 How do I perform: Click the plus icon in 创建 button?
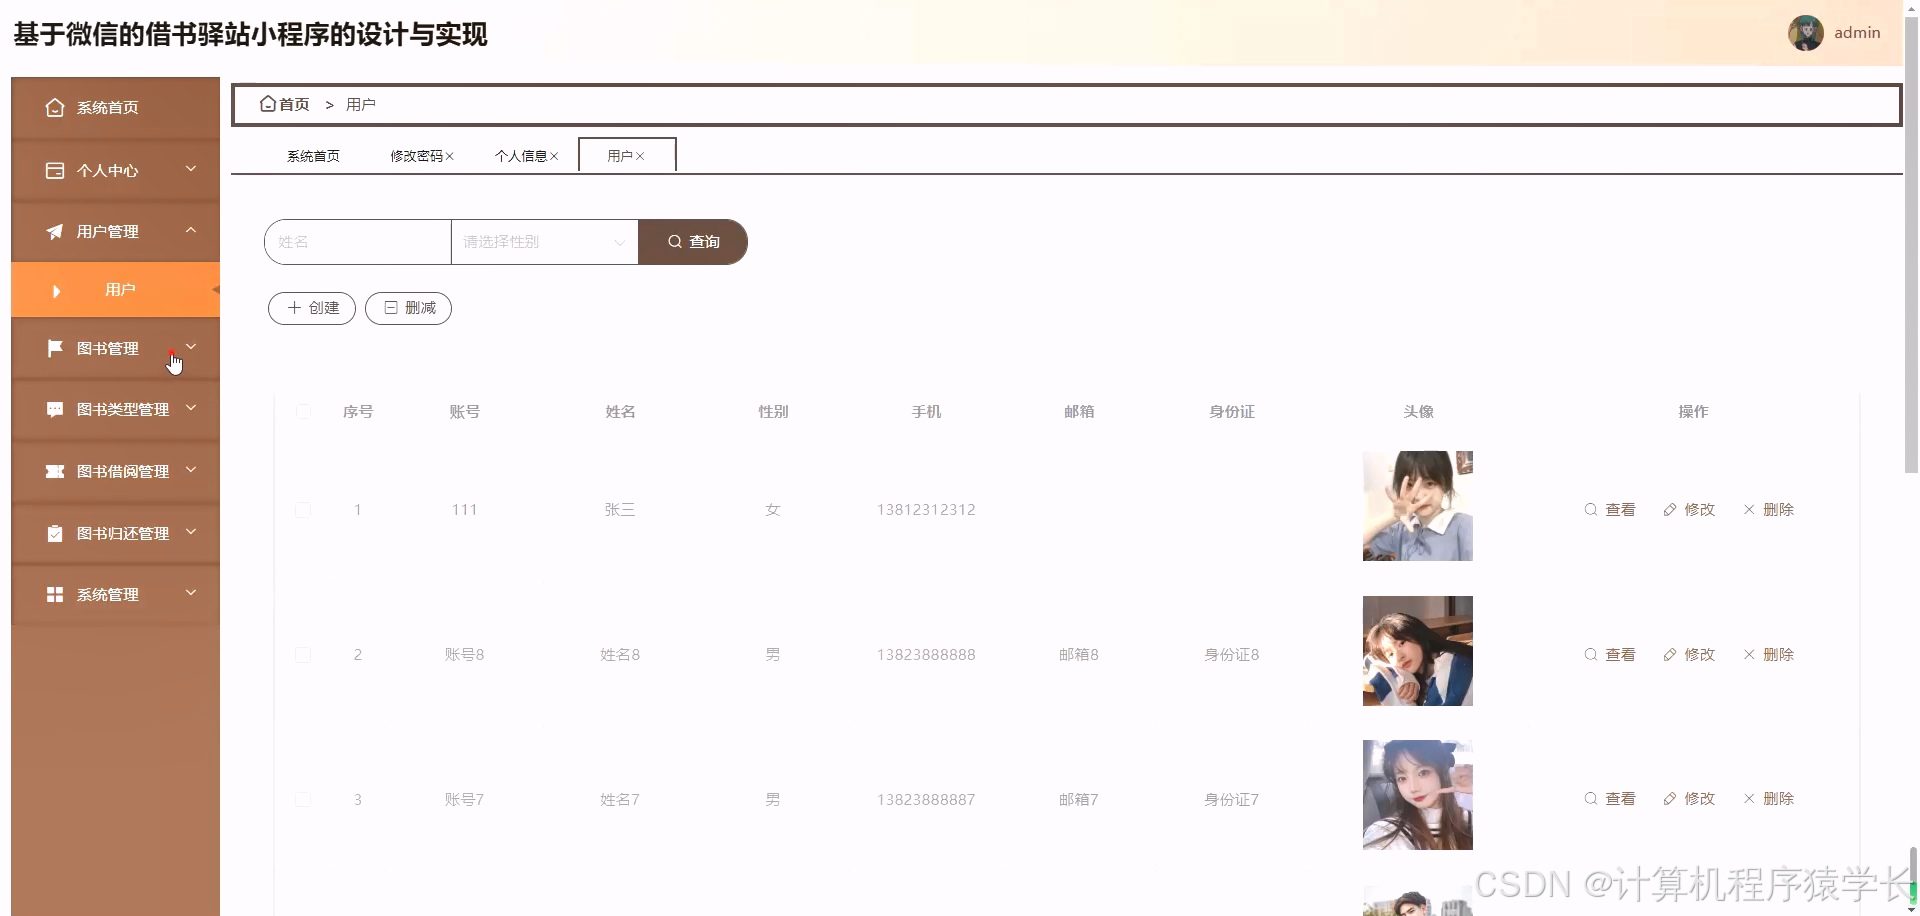point(294,308)
